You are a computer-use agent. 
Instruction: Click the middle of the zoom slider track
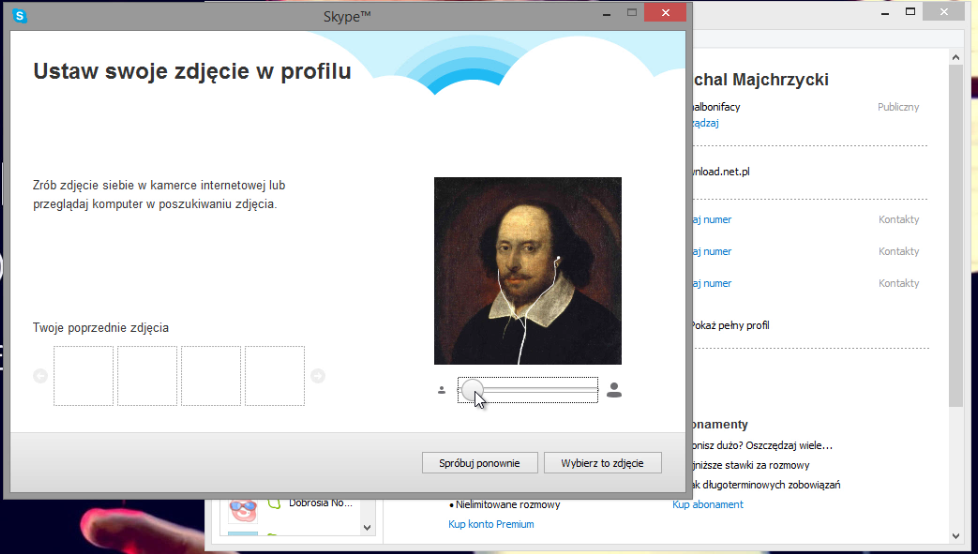pyautogui.click(x=528, y=390)
